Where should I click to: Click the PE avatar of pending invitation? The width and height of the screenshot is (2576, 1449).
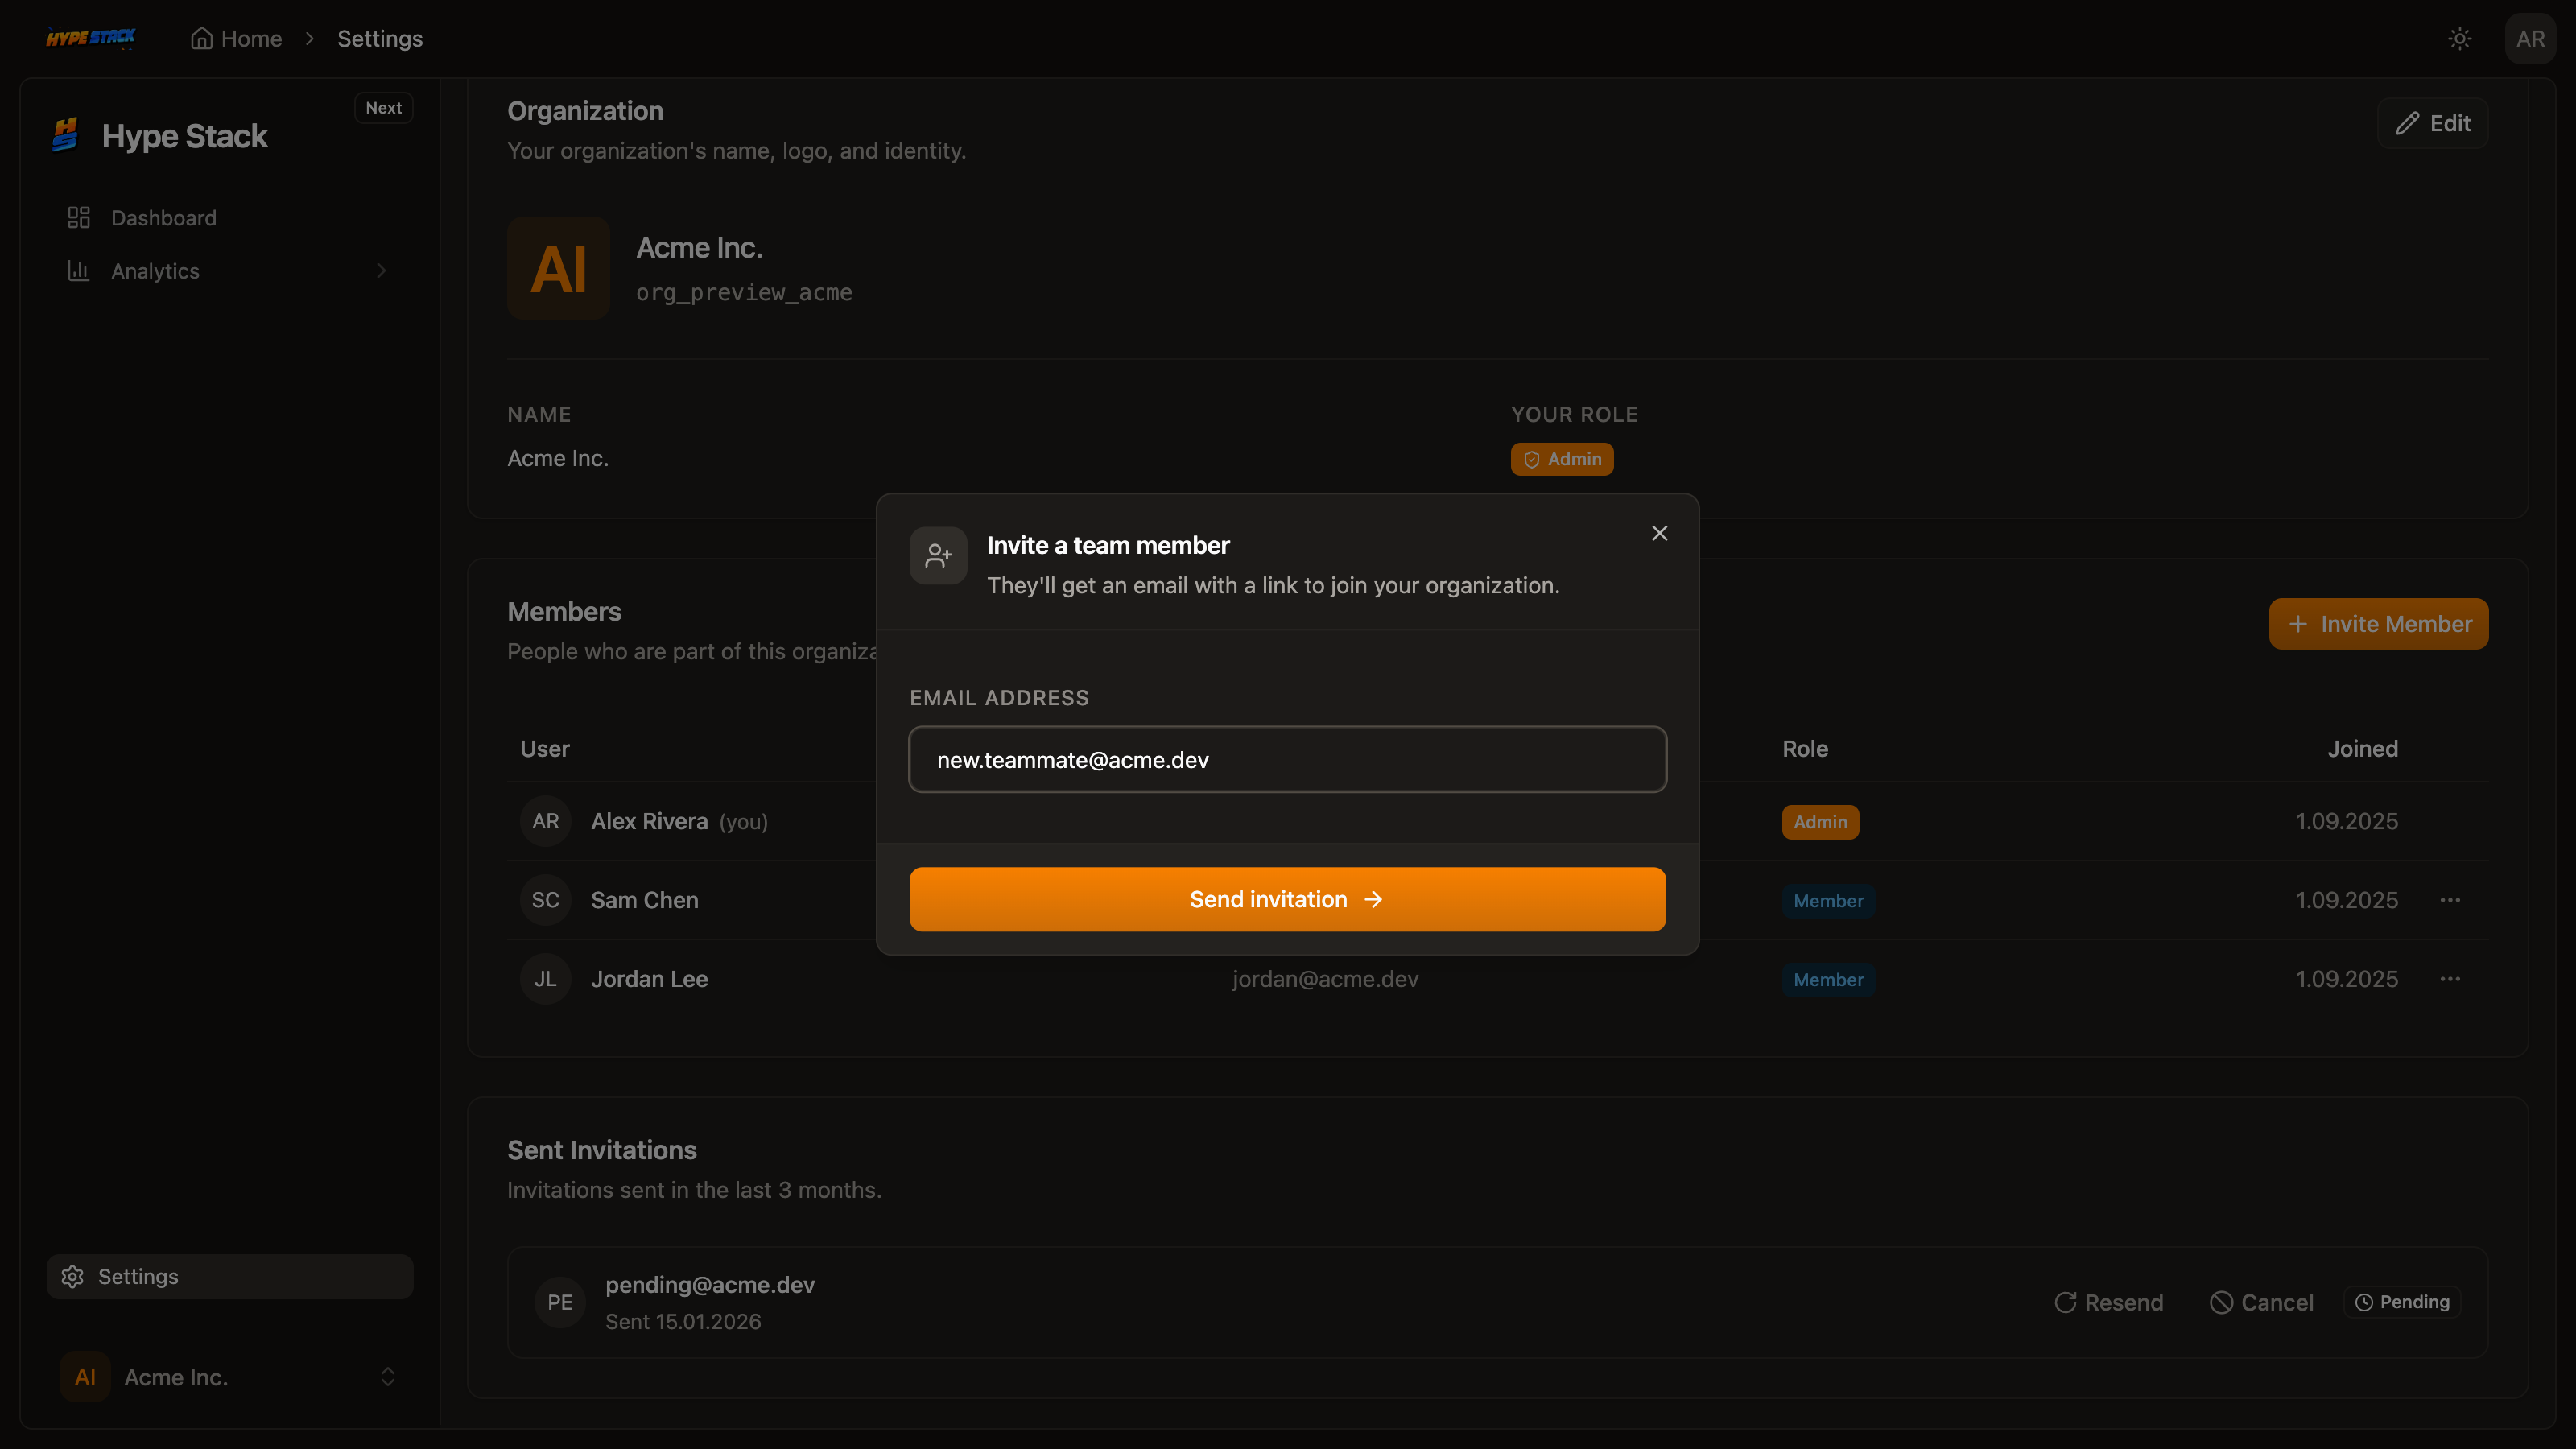click(x=560, y=1301)
